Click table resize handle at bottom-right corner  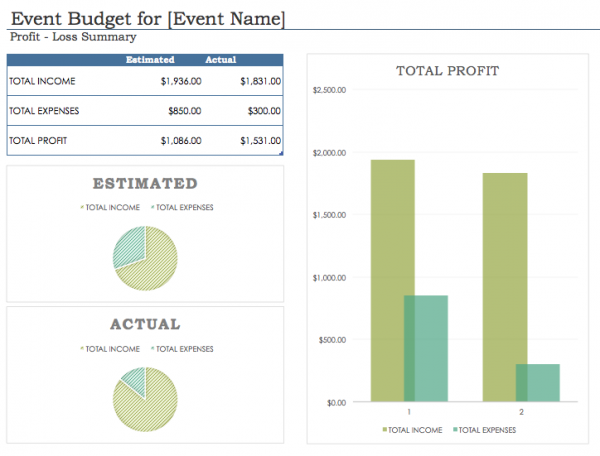click(x=281, y=153)
